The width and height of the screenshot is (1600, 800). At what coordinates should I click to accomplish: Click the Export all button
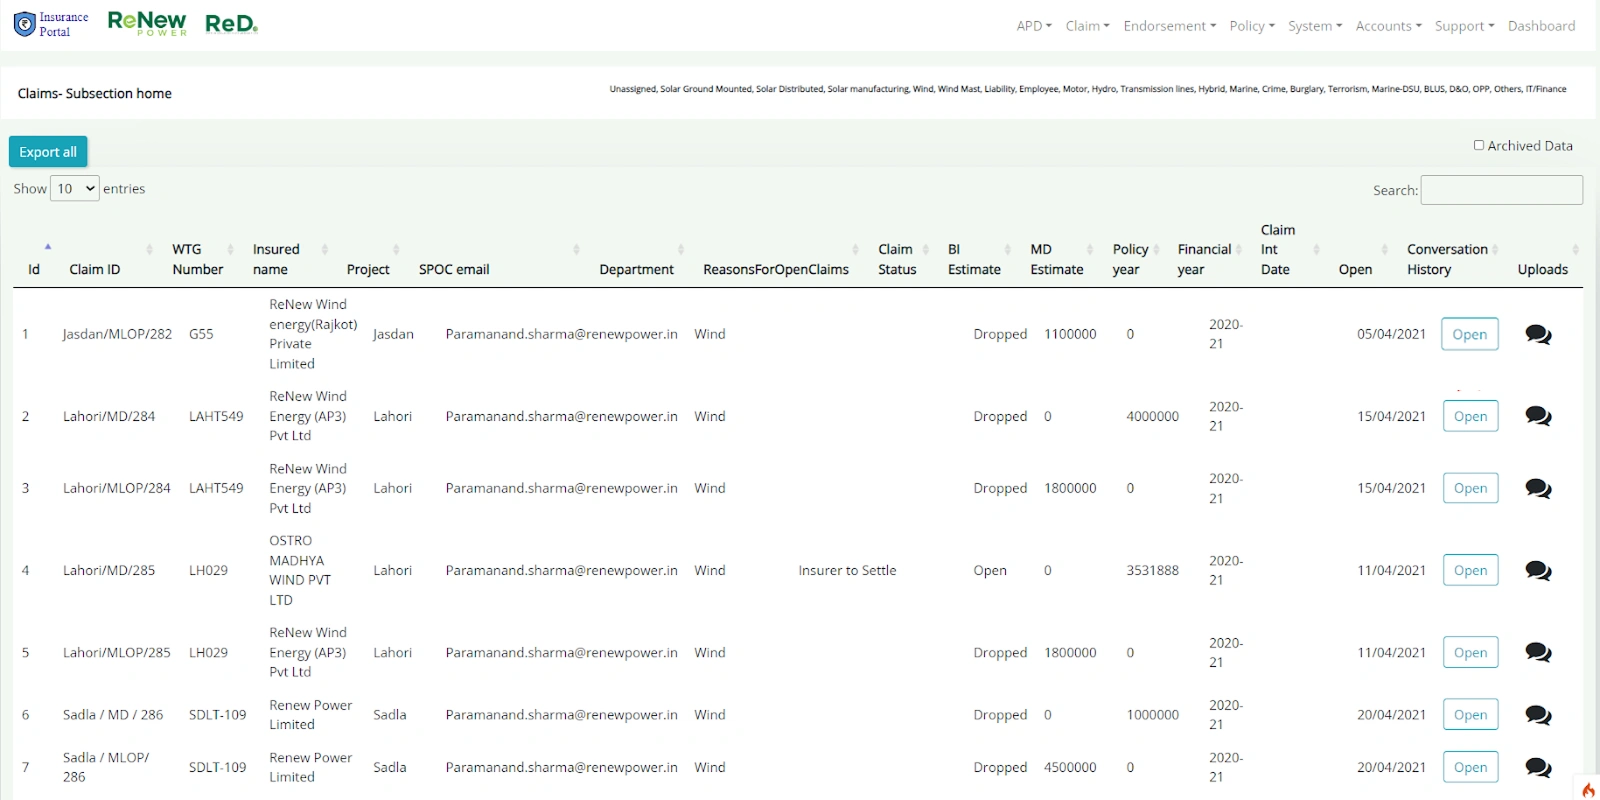pos(48,152)
